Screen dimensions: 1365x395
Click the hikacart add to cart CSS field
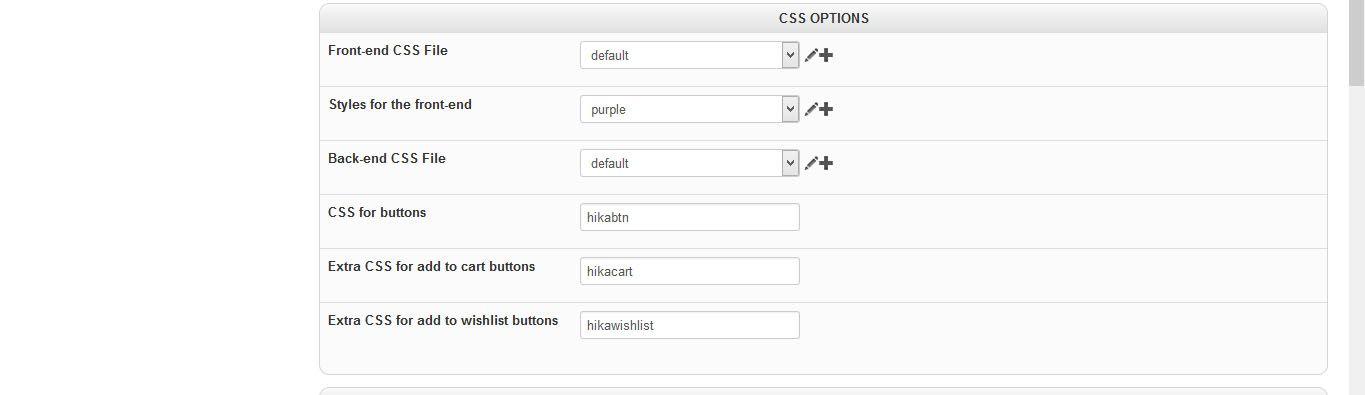click(x=689, y=271)
